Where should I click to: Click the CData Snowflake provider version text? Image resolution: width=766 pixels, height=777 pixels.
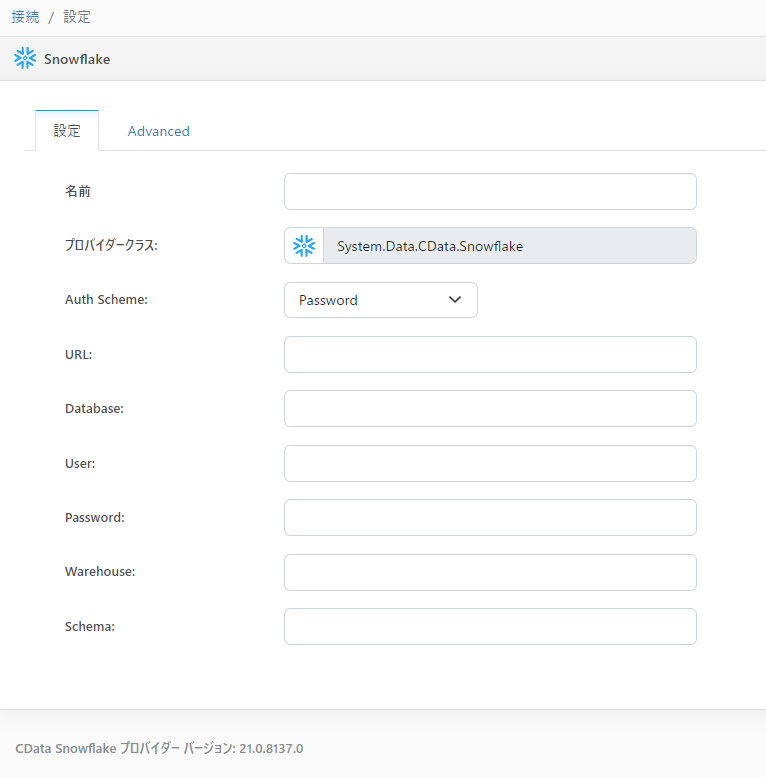(159, 748)
